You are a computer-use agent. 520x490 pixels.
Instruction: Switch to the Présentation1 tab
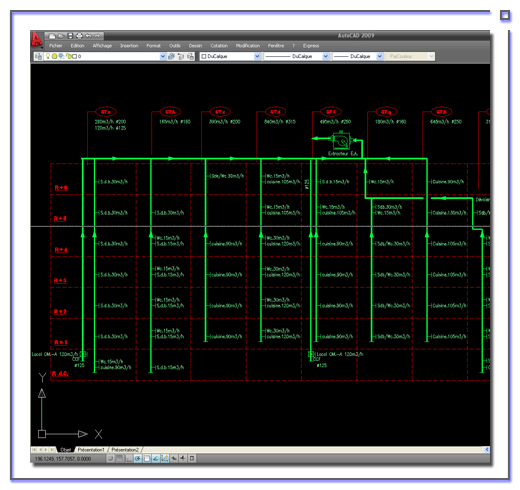[91, 450]
